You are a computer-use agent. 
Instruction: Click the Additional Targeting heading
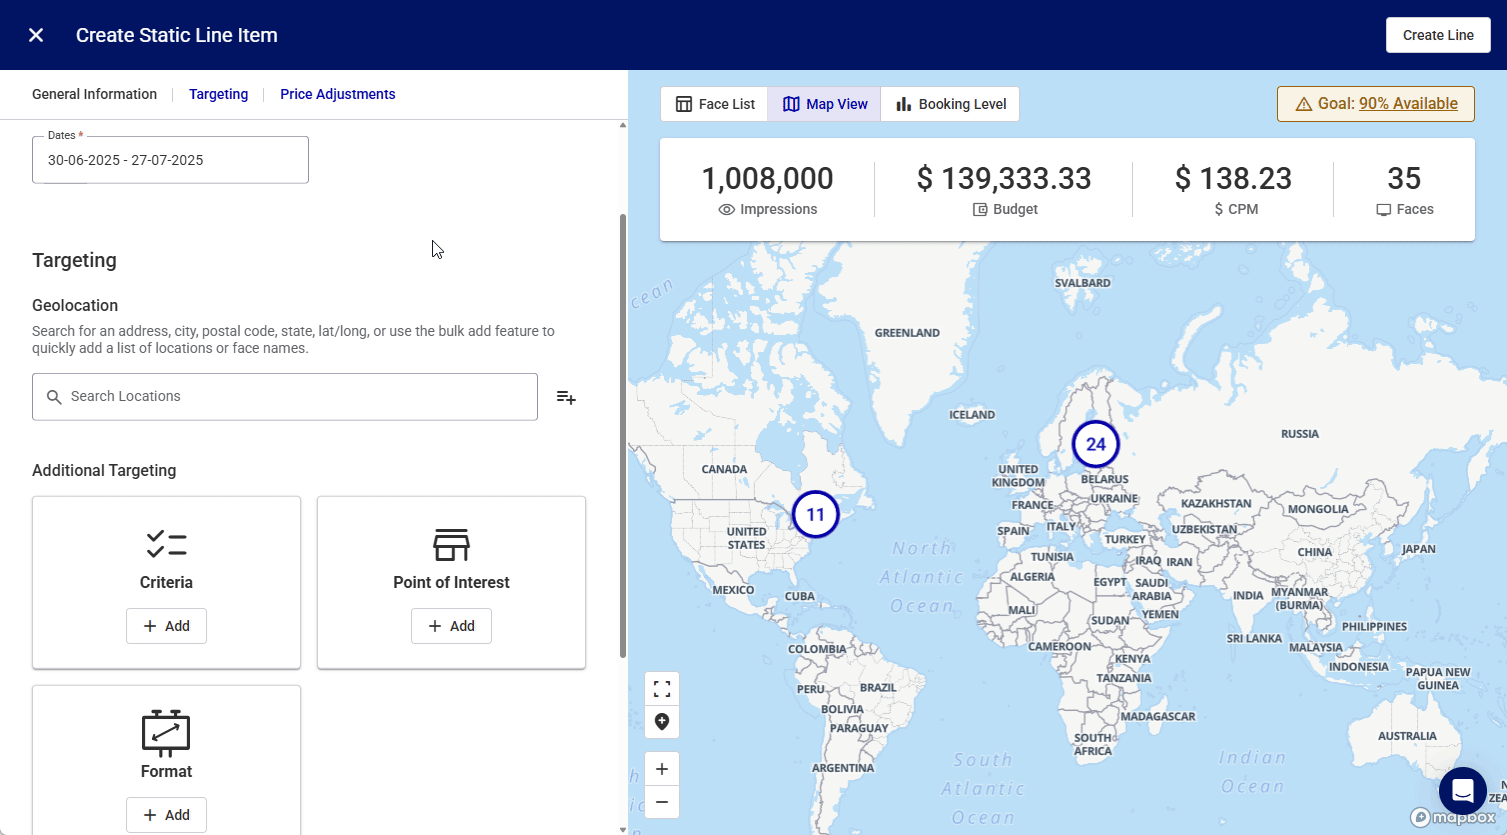pyautogui.click(x=104, y=471)
